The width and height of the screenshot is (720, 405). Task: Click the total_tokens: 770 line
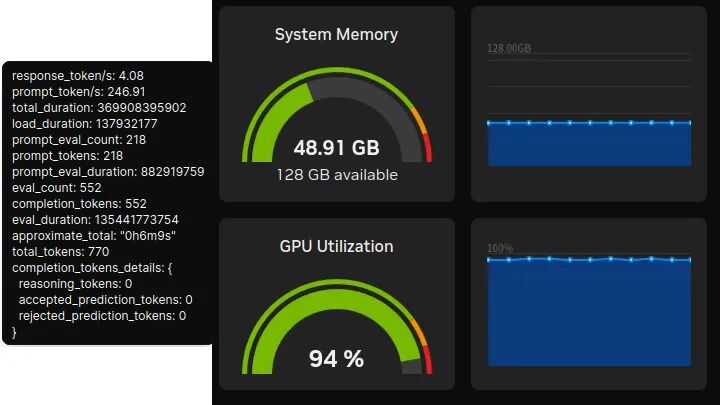pyautogui.click(x=60, y=252)
